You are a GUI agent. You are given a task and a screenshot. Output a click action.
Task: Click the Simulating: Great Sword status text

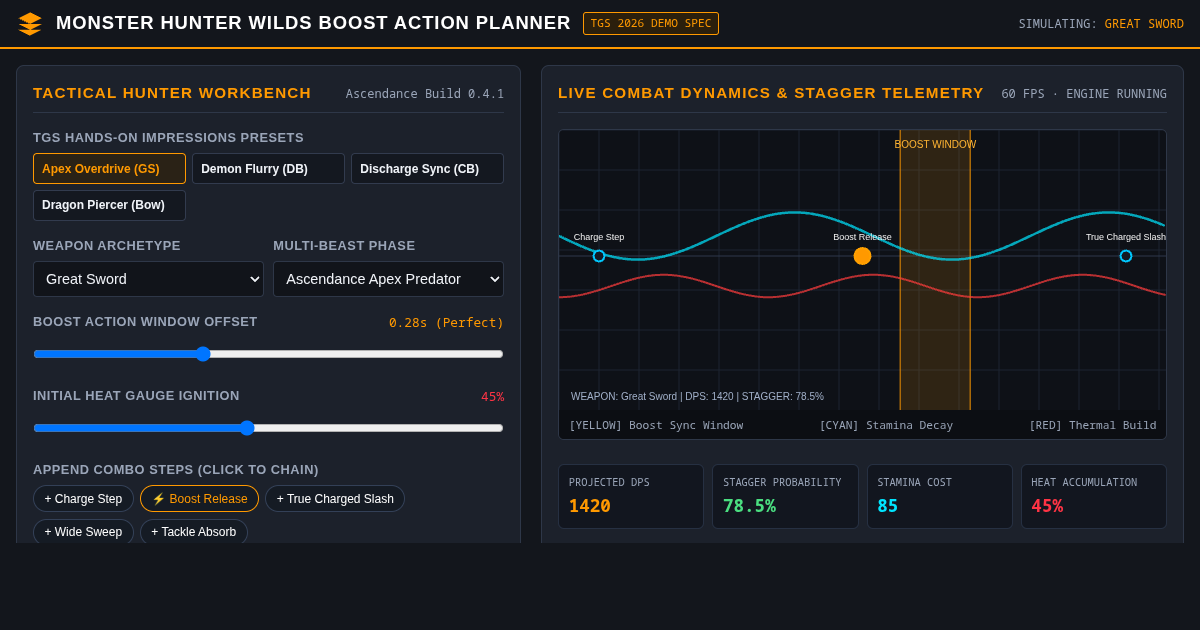1101,24
